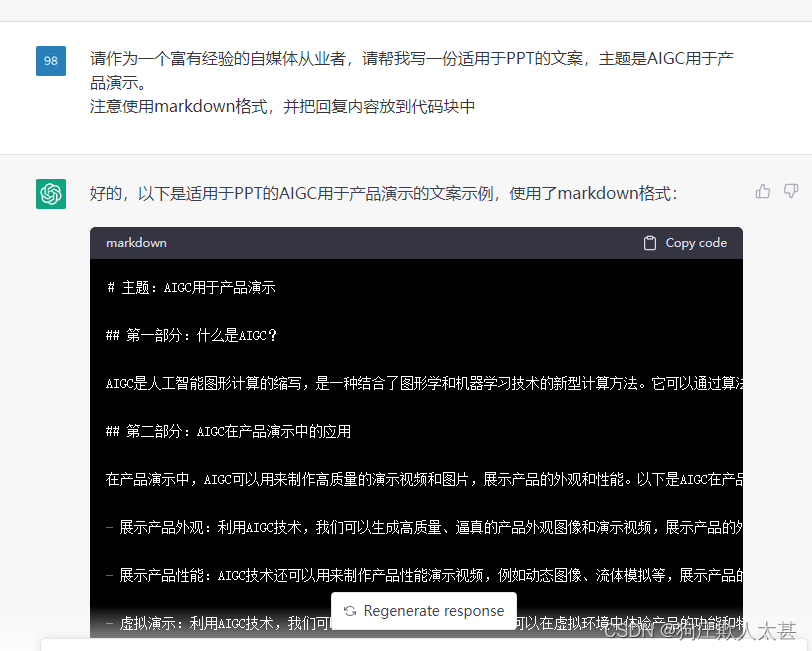Click the Regenerate response button
Viewport: 812px width, 651px height.
424,611
